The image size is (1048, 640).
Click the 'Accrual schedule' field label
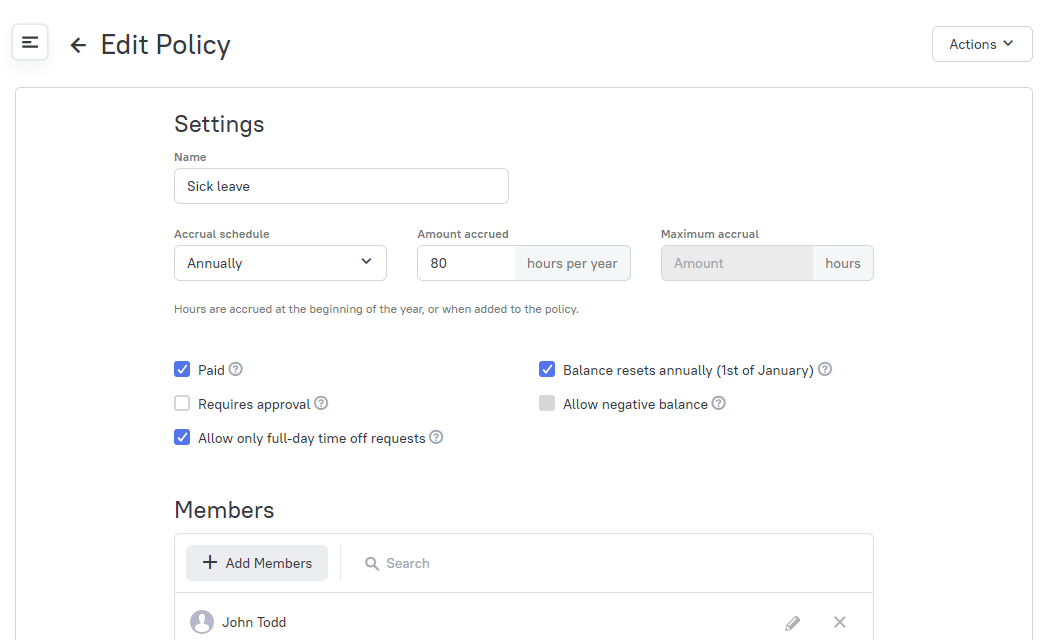[x=222, y=234]
